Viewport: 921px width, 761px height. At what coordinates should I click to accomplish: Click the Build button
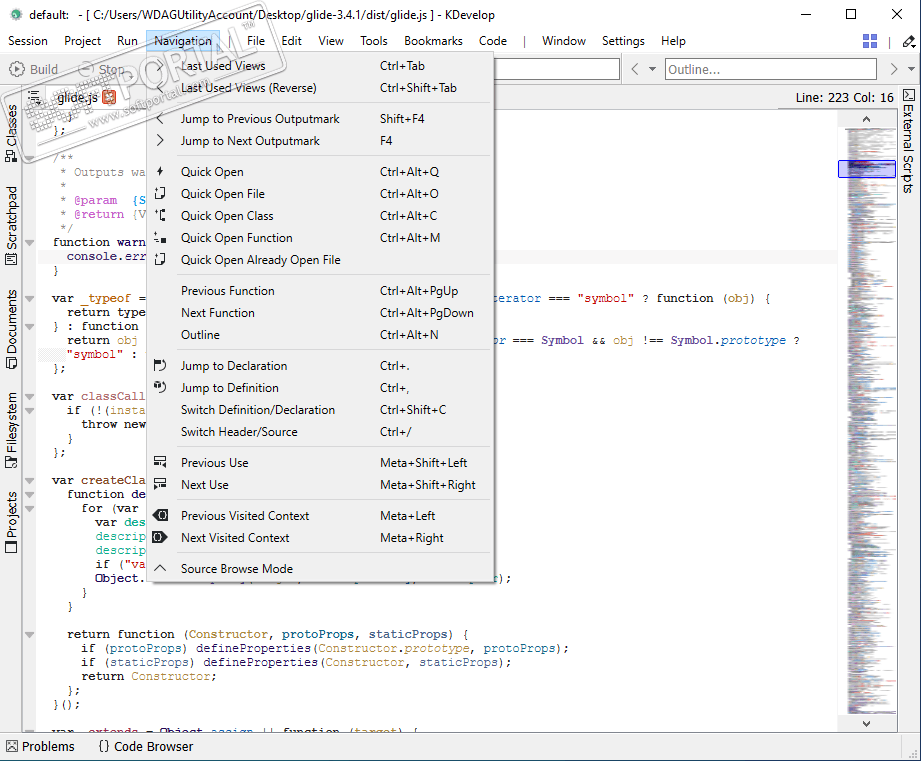(34, 69)
